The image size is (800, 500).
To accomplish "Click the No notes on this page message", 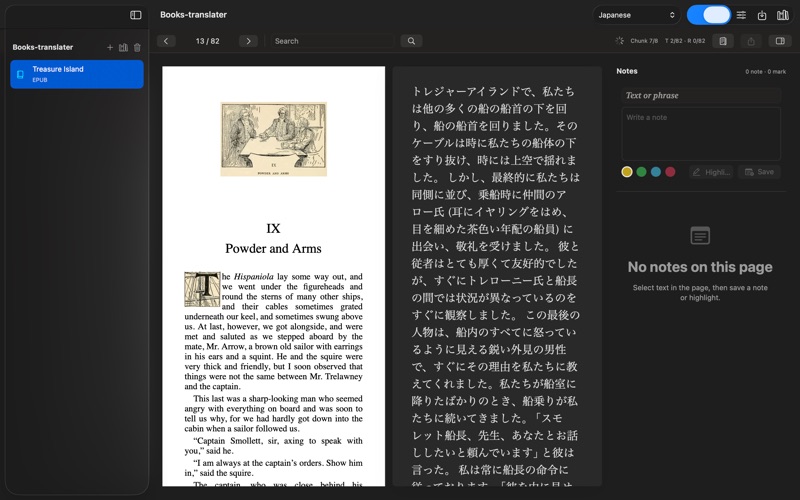I will click(x=700, y=267).
